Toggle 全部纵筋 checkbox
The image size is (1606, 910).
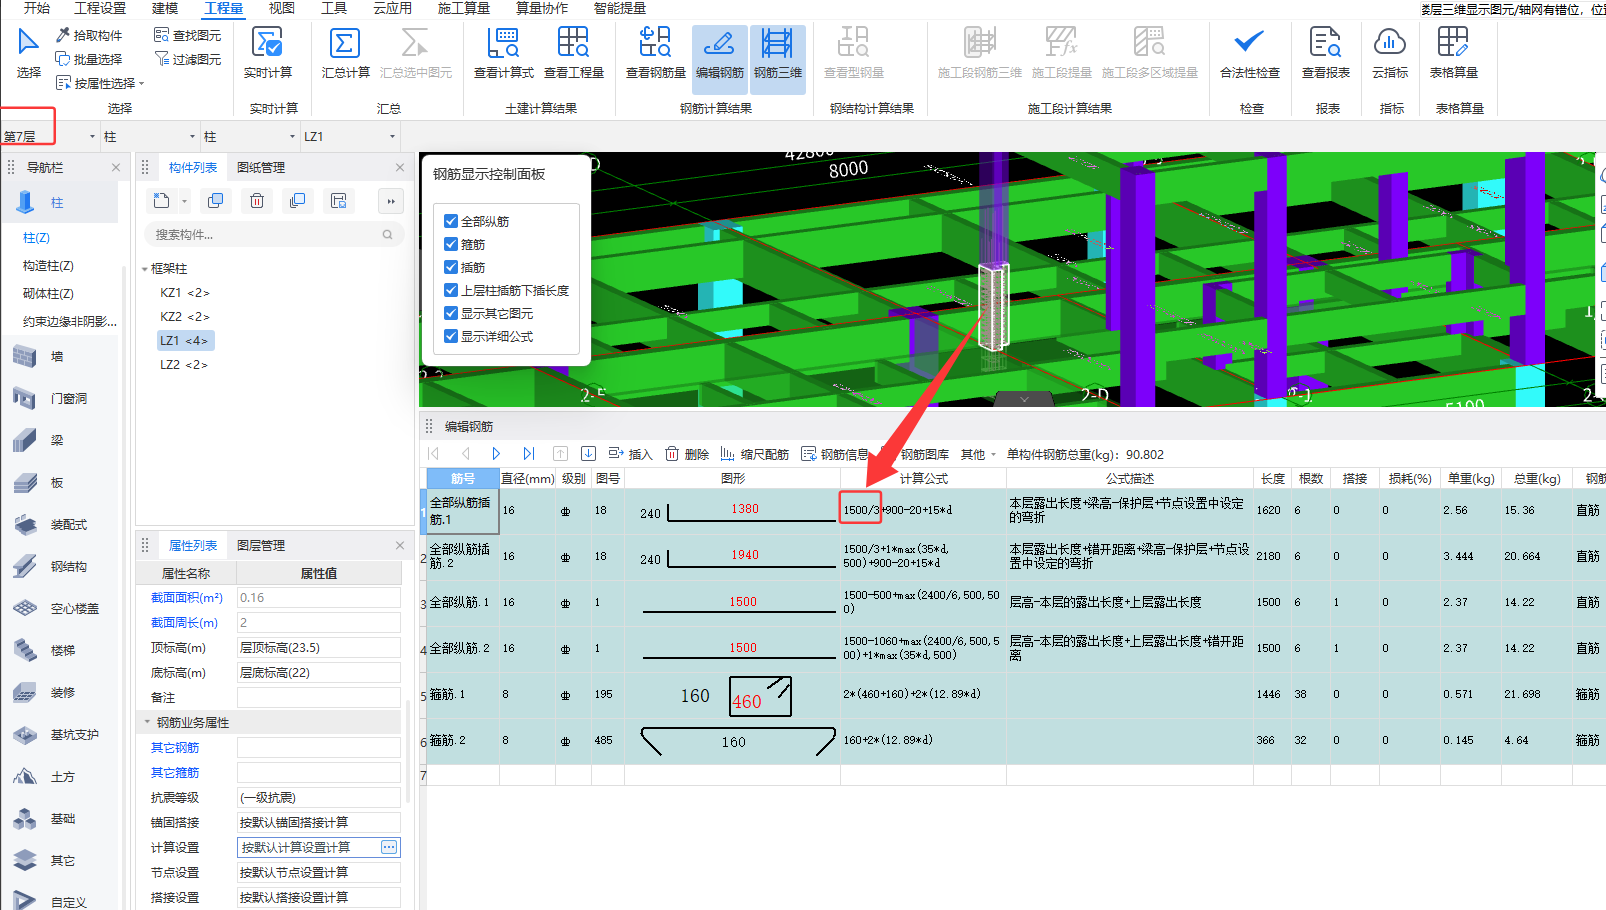[451, 221]
